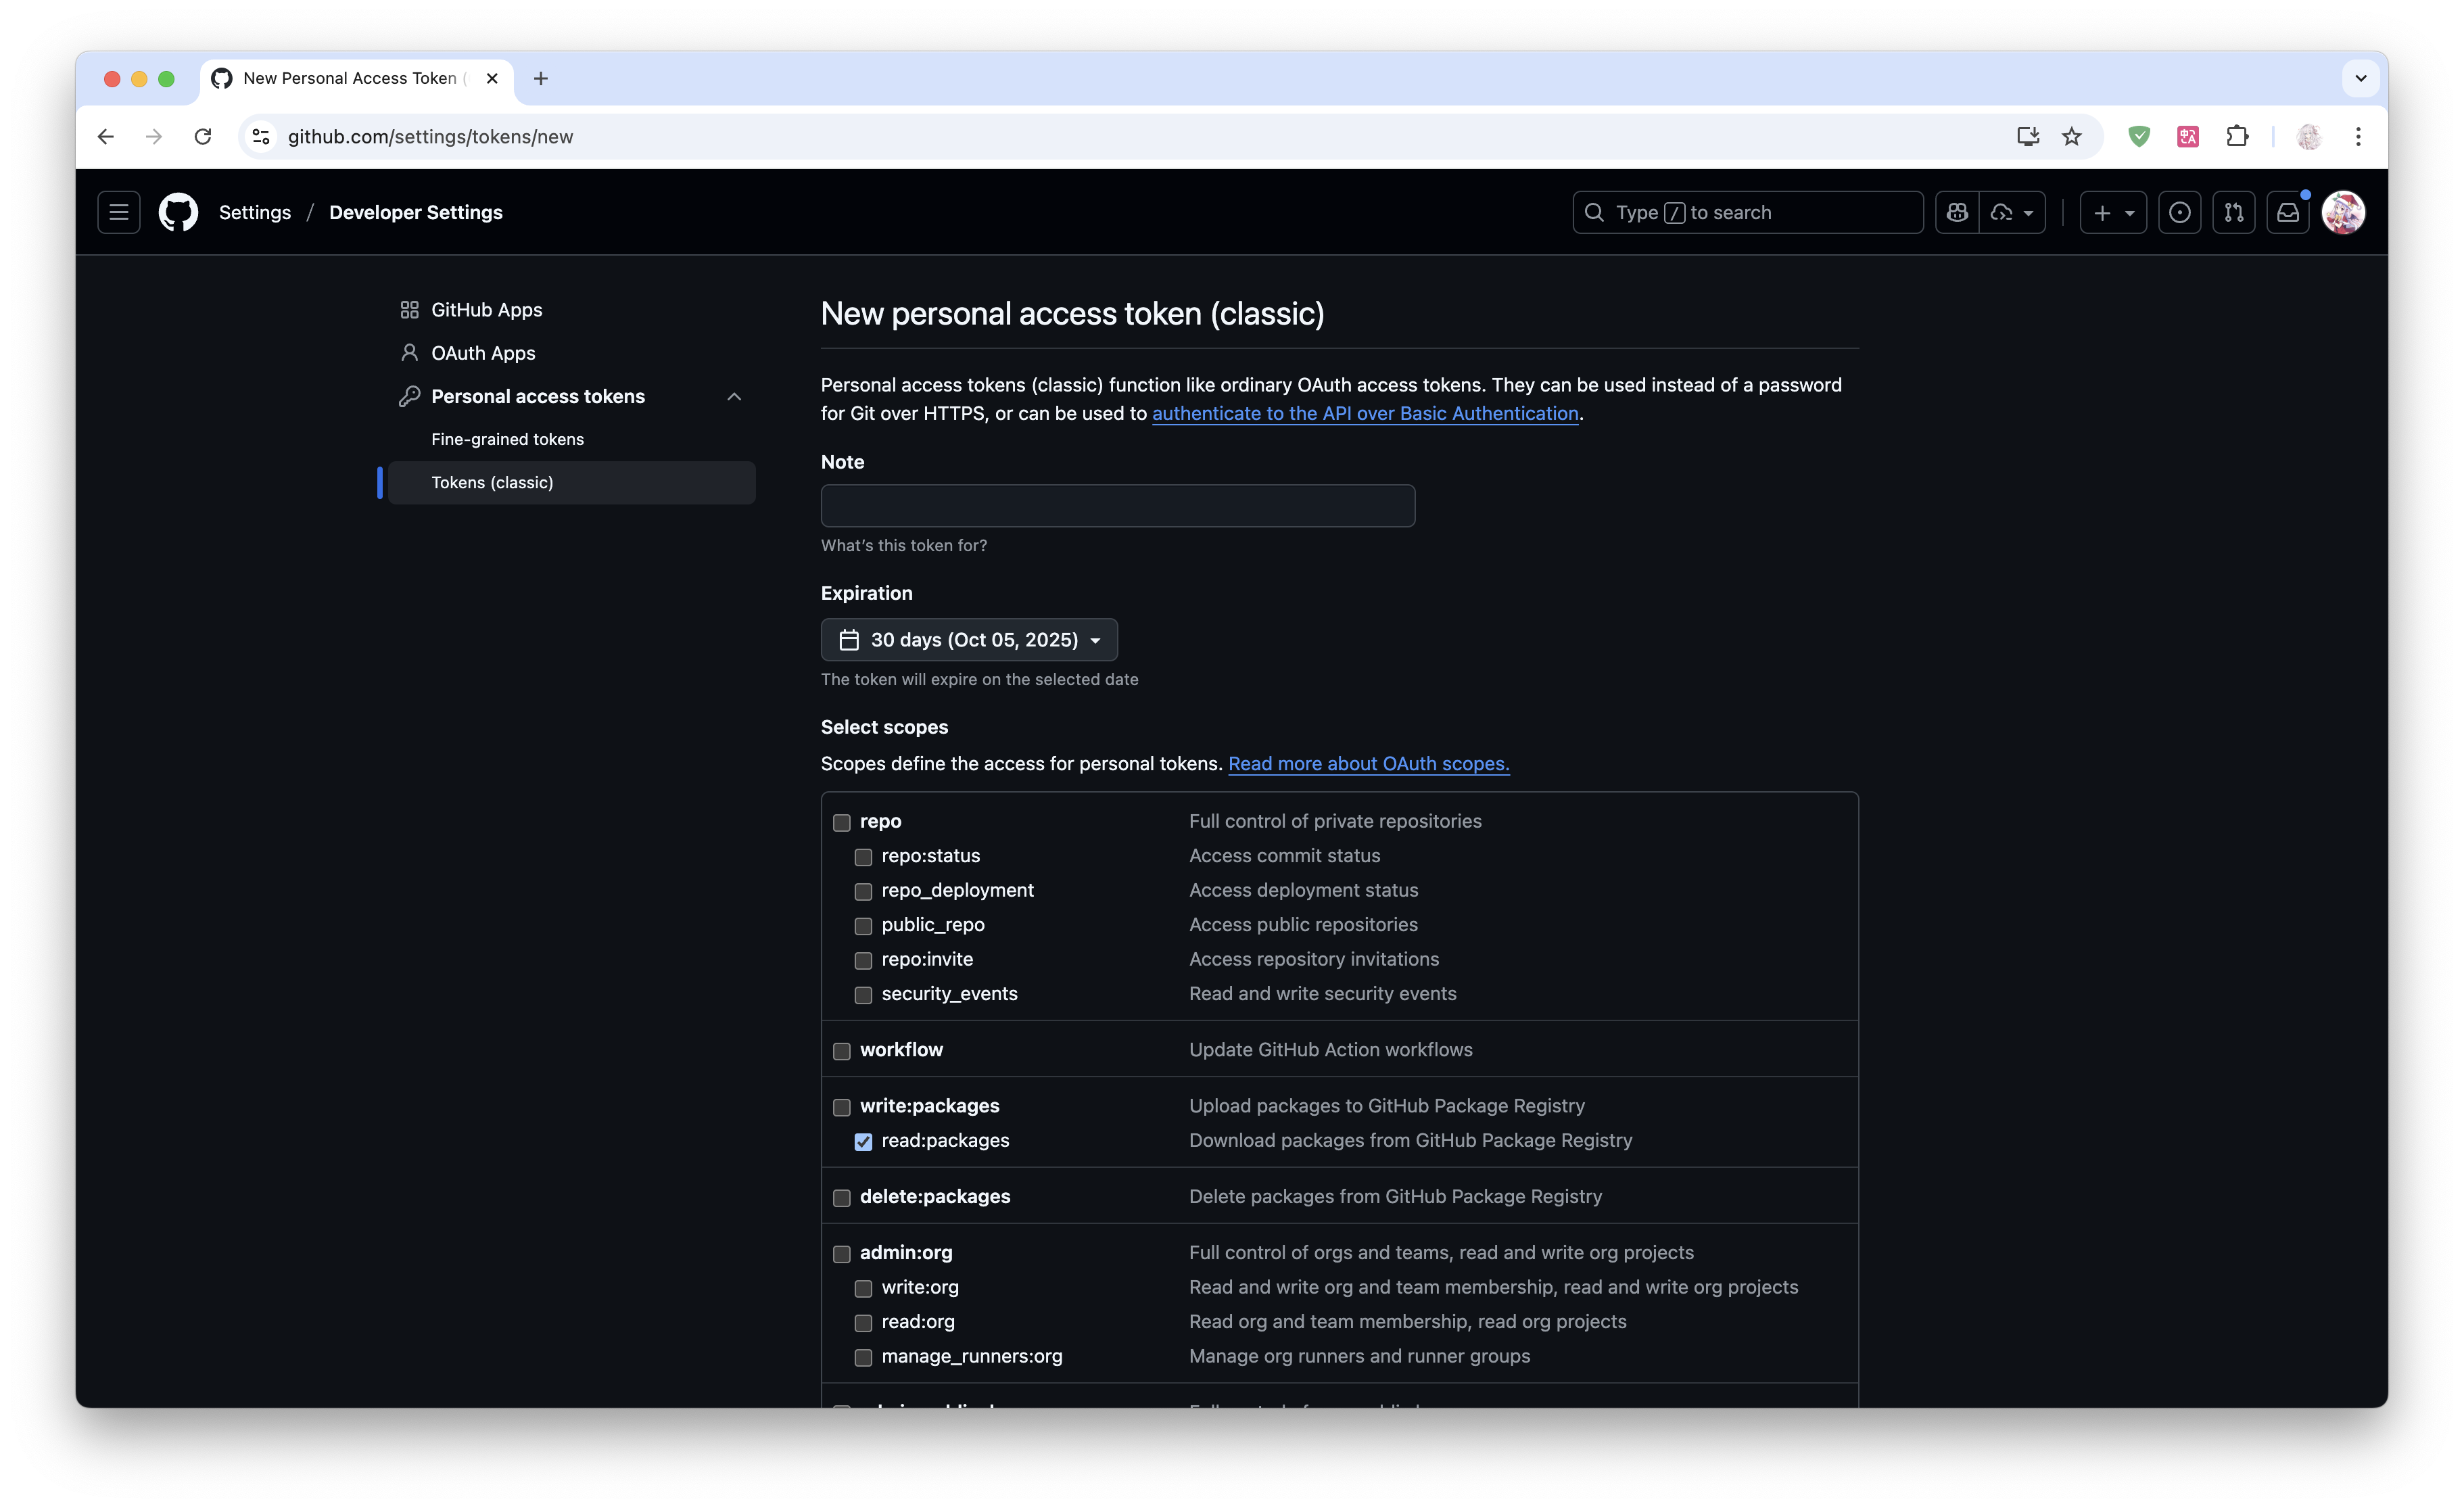Open the create new plus menu
2464x1508 pixels.
tap(2113, 212)
